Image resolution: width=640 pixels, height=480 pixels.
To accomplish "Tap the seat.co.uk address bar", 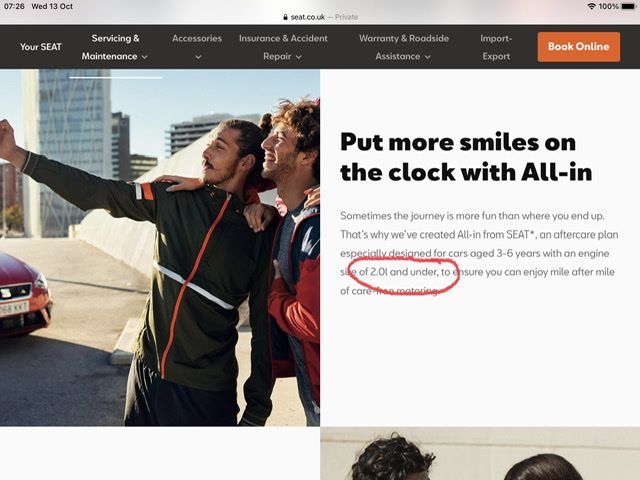I will pos(320,17).
